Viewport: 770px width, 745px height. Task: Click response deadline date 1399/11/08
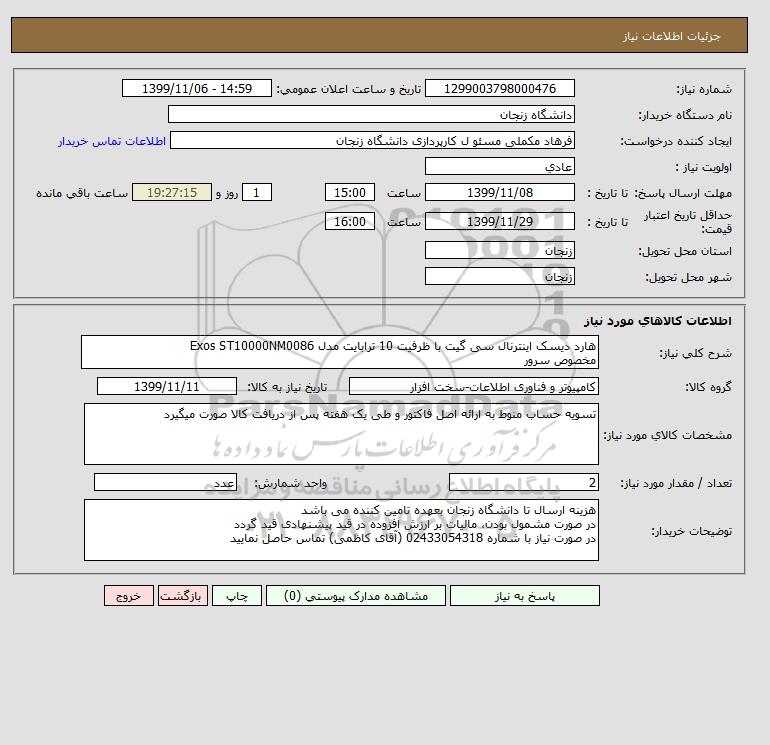499,193
